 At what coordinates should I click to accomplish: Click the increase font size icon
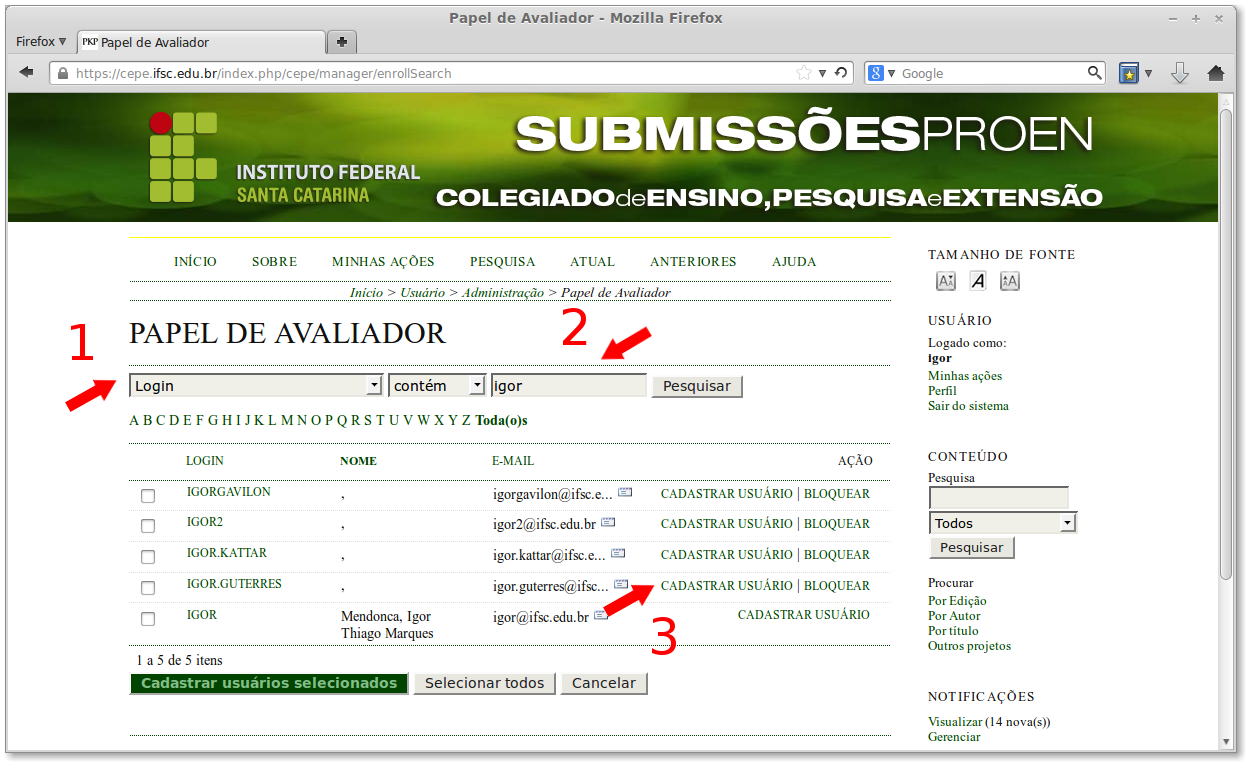[1009, 281]
